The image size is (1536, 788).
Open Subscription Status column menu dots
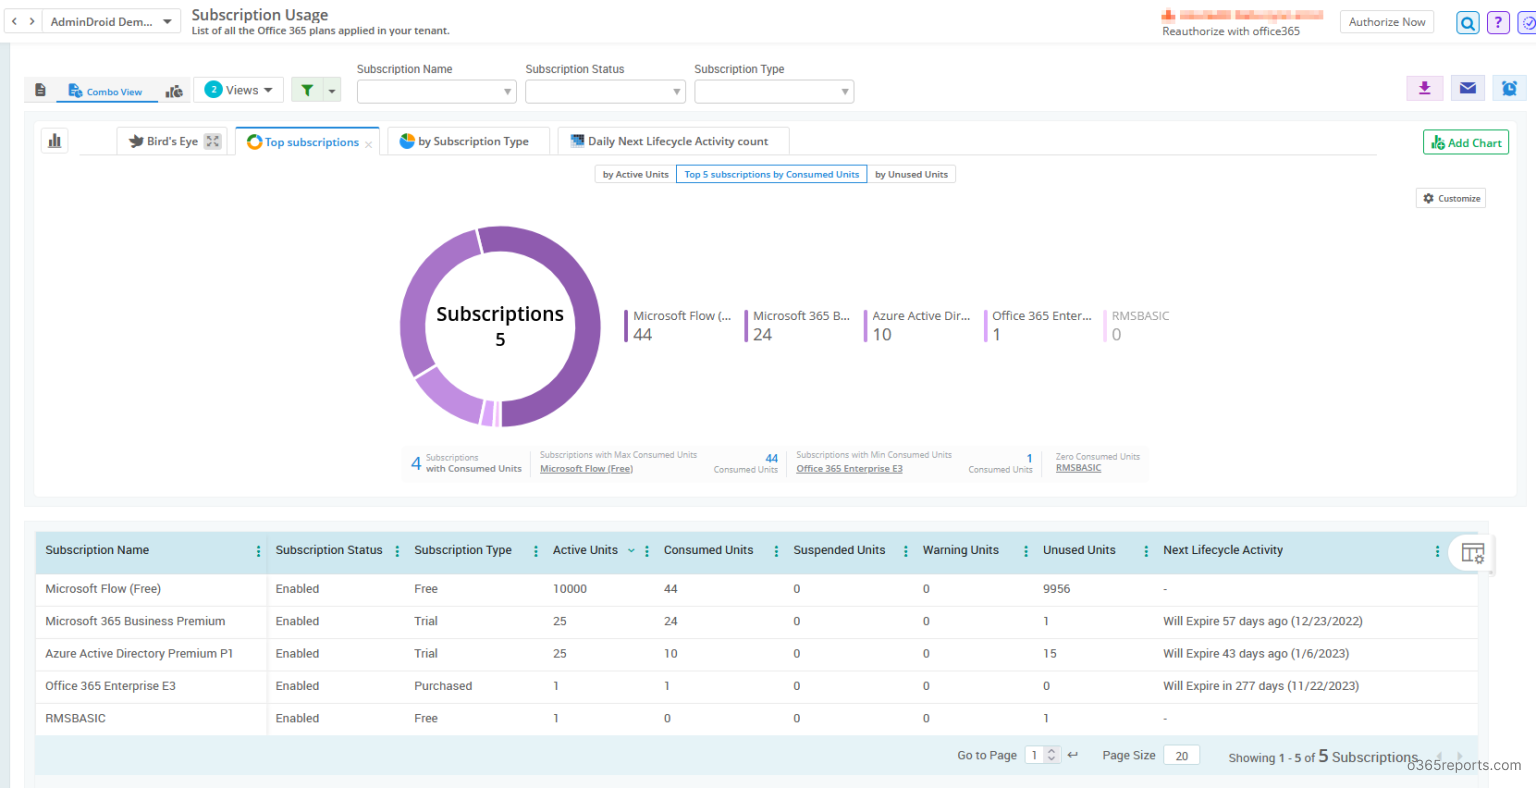click(x=397, y=551)
